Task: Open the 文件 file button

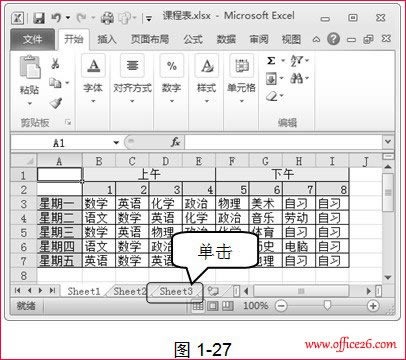Action: pos(32,39)
